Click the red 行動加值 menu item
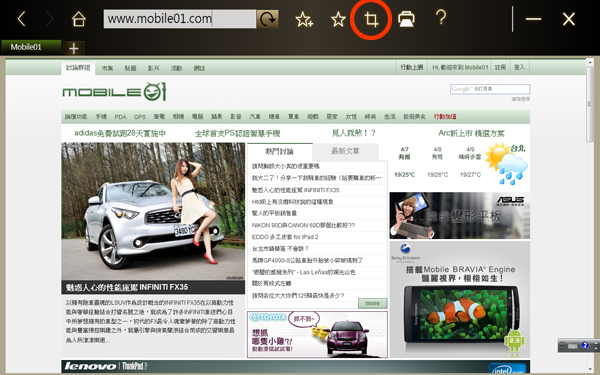Image resolution: width=600 pixels, height=375 pixels. [x=445, y=116]
